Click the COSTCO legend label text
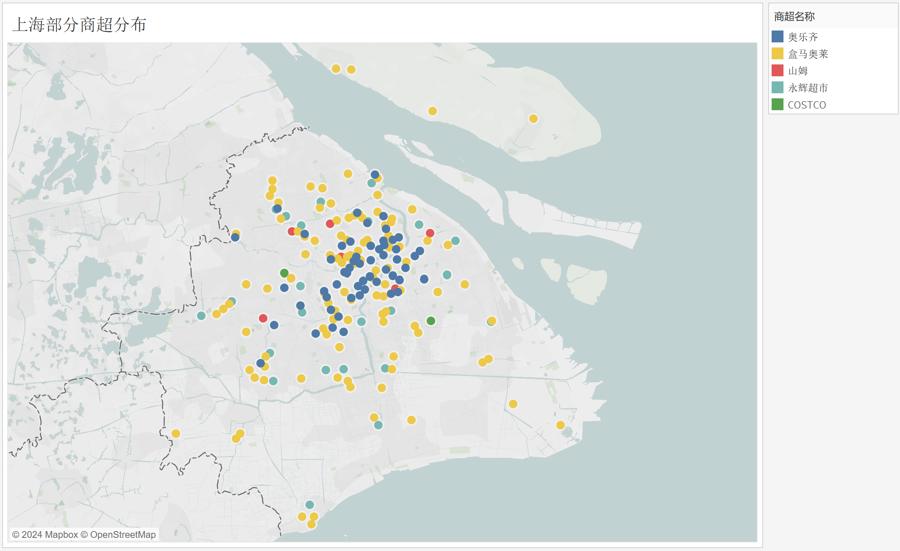Screen dimensions: 900x551 [x=806, y=105]
